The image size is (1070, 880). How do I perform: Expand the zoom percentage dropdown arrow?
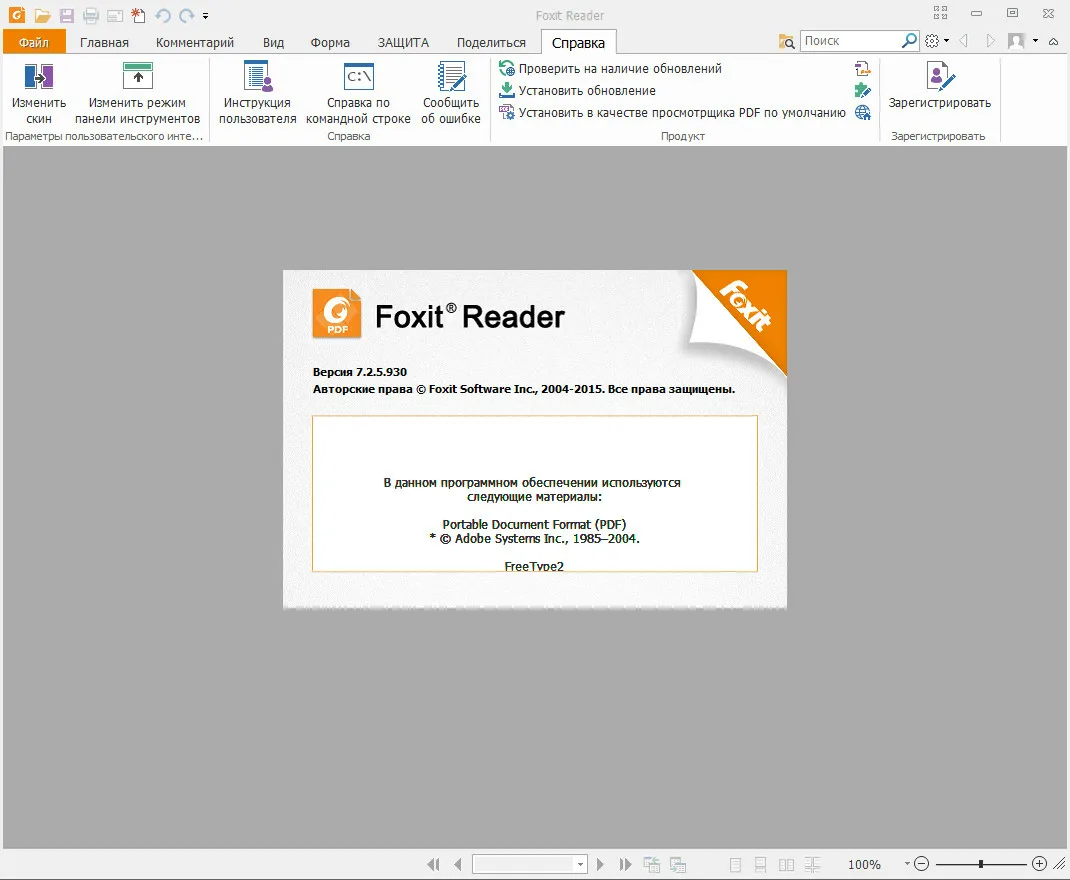(907, 864)
